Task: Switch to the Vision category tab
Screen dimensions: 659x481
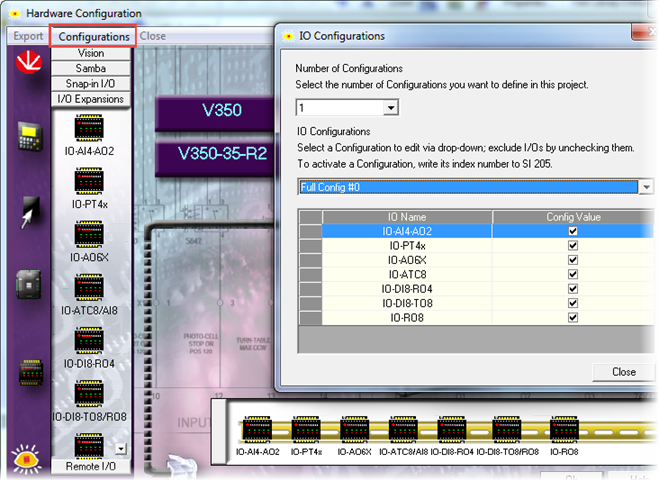Action: pyautogui.click(x=91, y=53)
